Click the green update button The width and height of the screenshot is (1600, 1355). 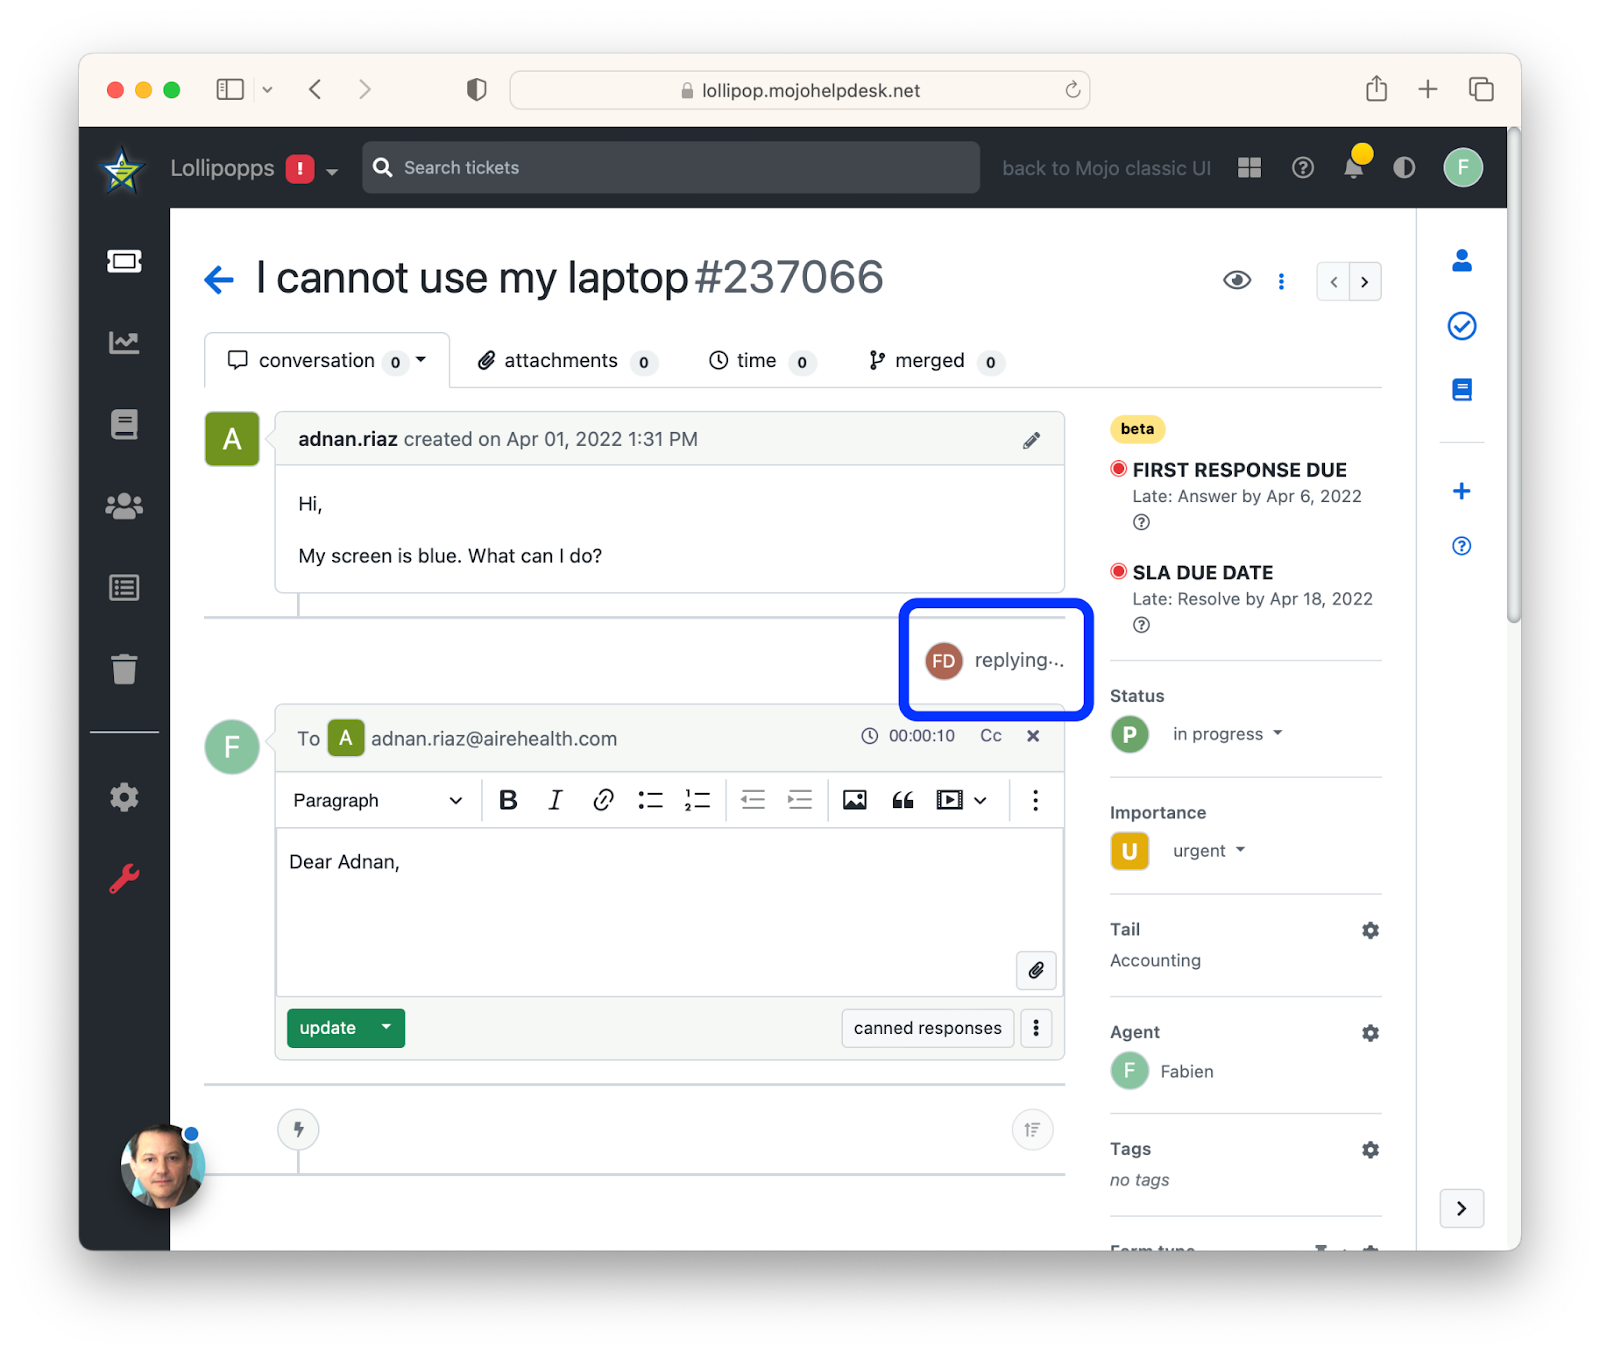coord(328,1028)
